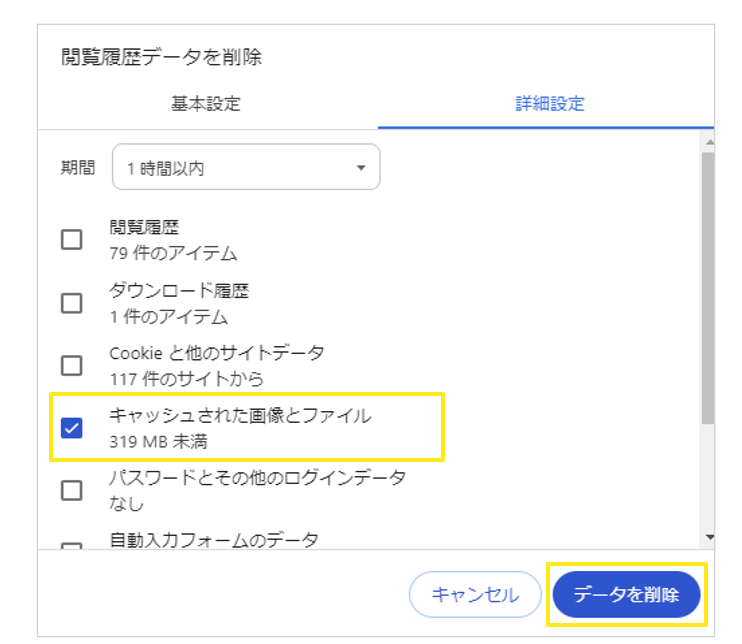Tick the Cookie と他のサイトデータ checkbox
This screenshot has height=644, width=742.
coord(72,366)
